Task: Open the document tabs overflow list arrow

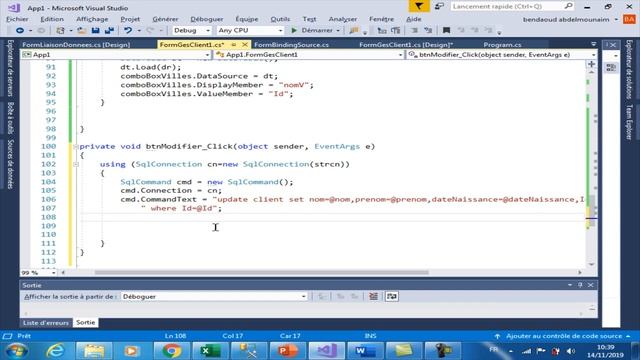Action: (593, 44)
